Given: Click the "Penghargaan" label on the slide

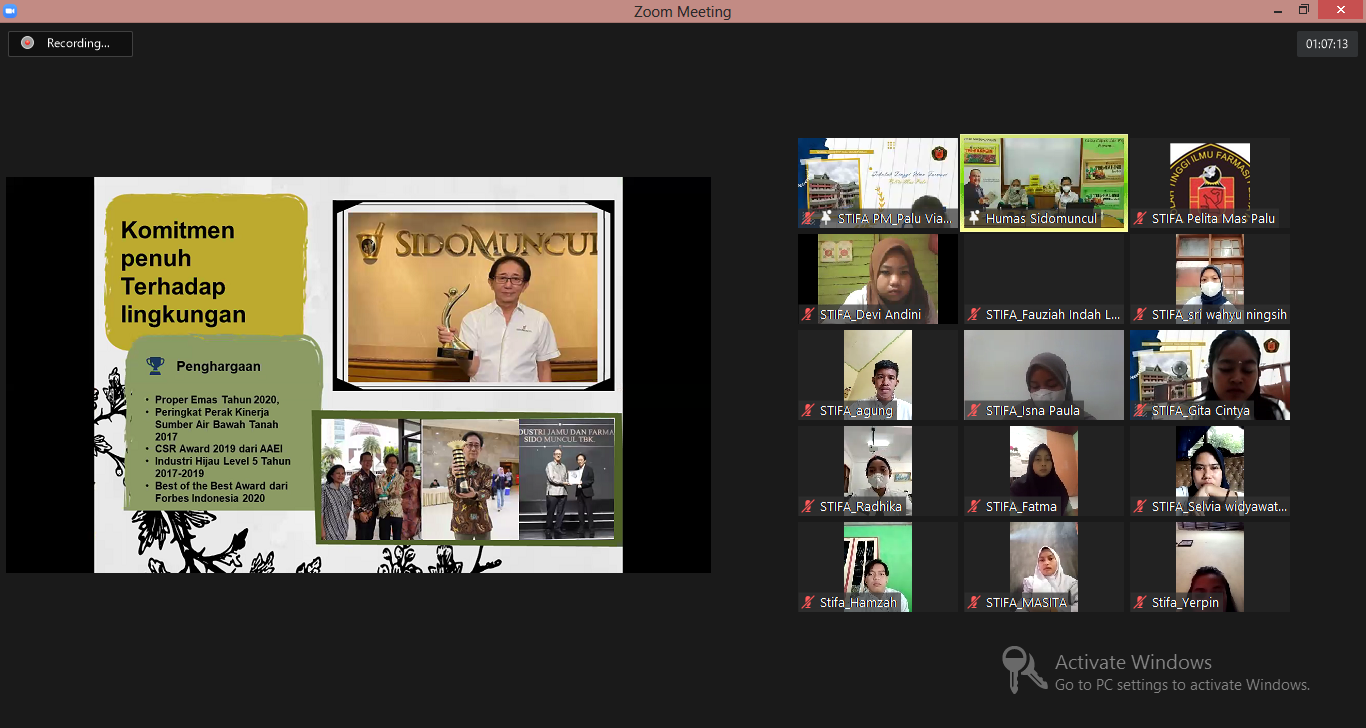Looking at the screenshot, I should click(x=218, y=367).
